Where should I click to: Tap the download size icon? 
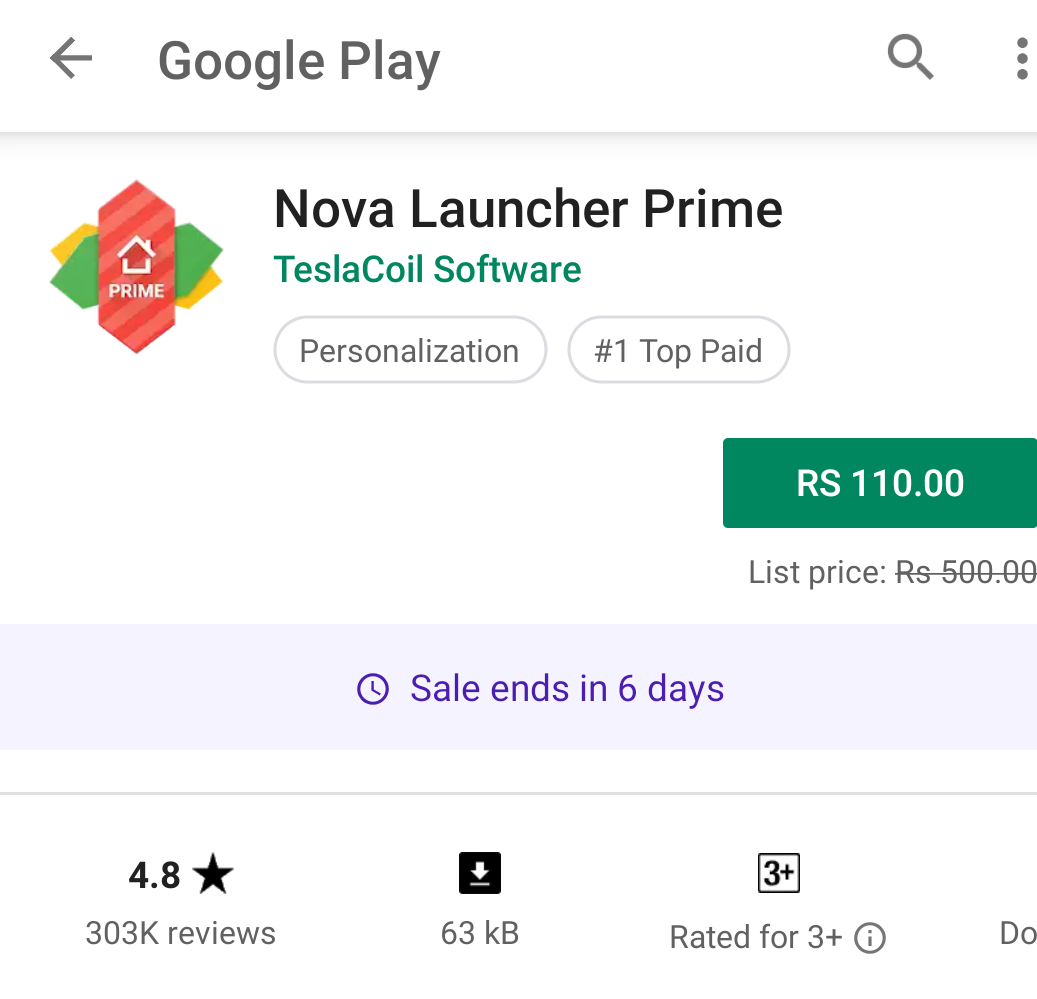pyautogui.click(x=480, y=873)
